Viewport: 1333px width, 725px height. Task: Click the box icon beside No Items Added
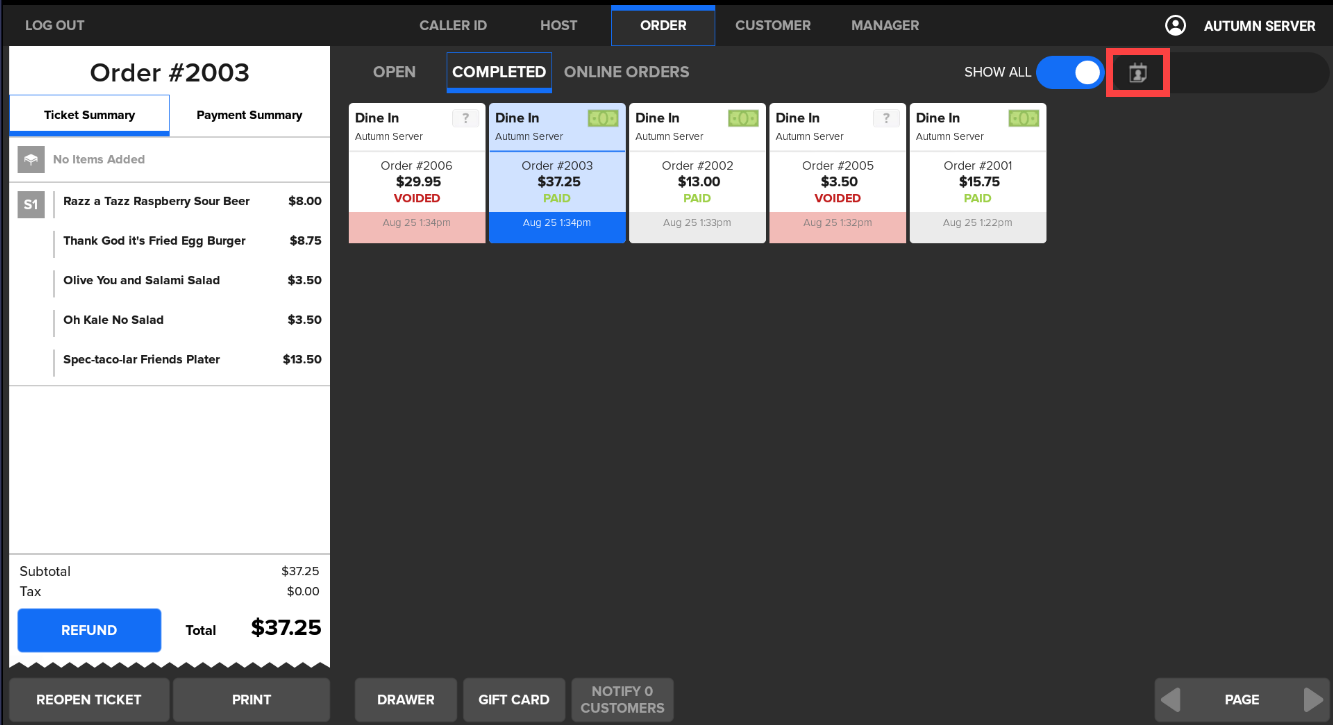point(31,160)
